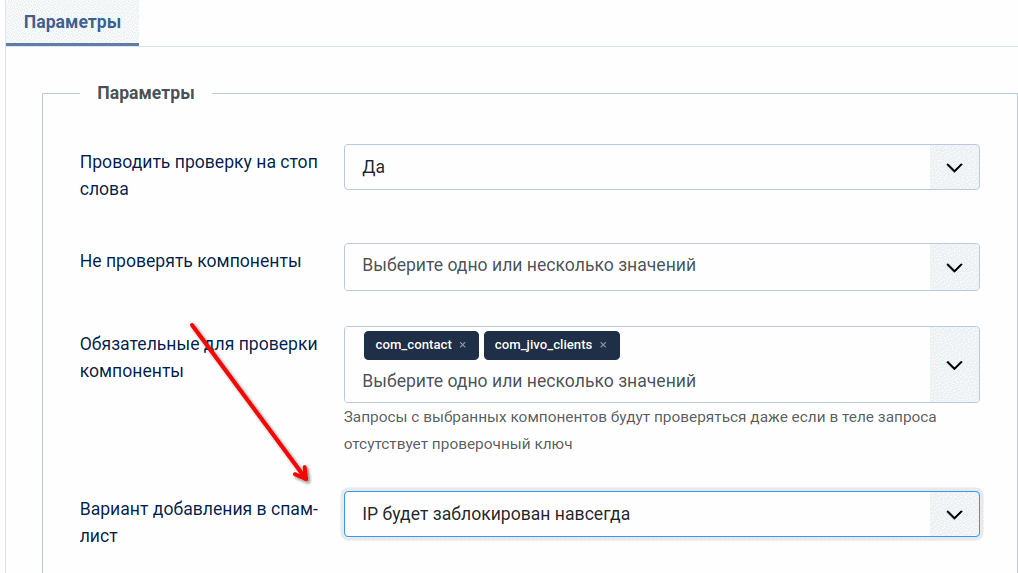The height and width of the screenshot is (573, 1018).
Task: Open the "Да" stop-words dropdown
Action: point(662,167)
